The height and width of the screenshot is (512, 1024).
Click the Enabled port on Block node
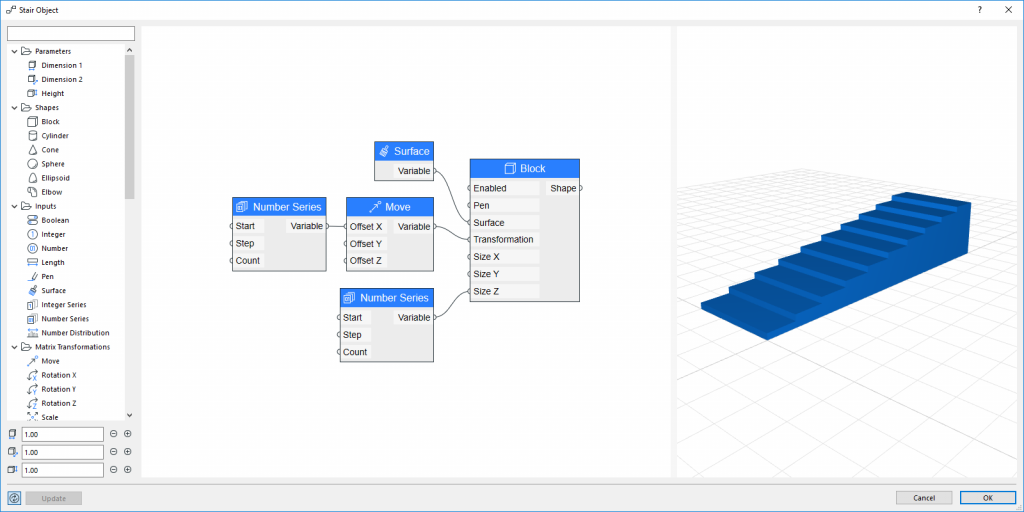pyautogui.click(x=471, y=188)
